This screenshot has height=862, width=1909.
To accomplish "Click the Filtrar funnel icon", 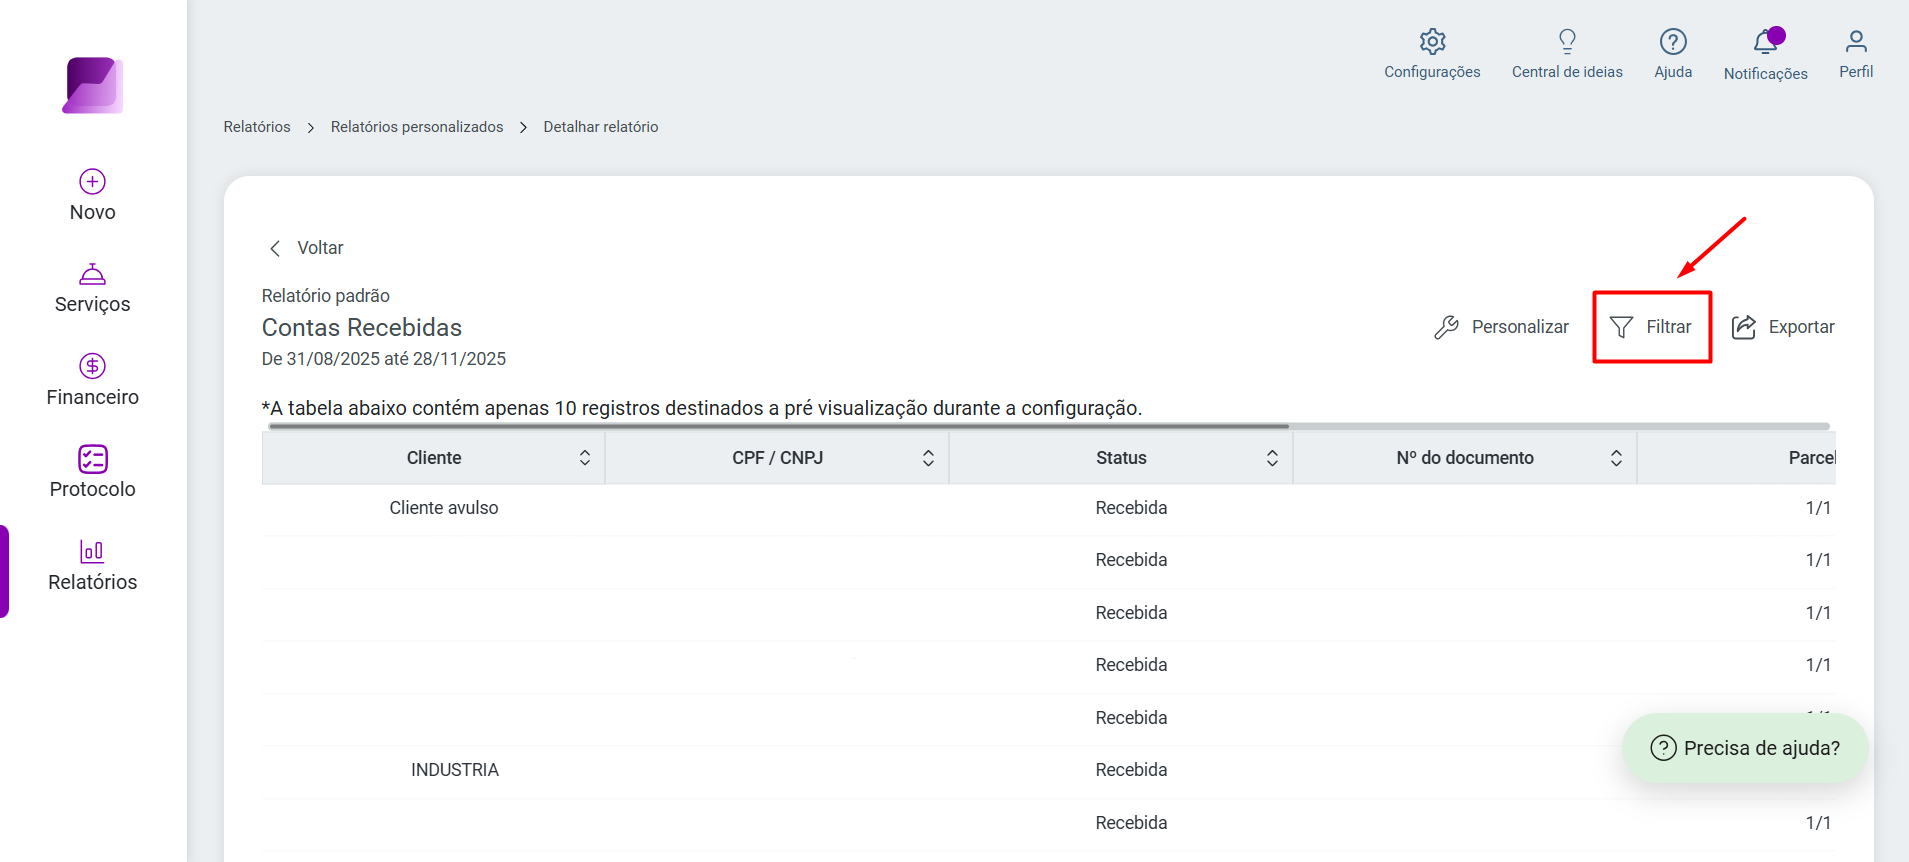I will pos(1621,327).
